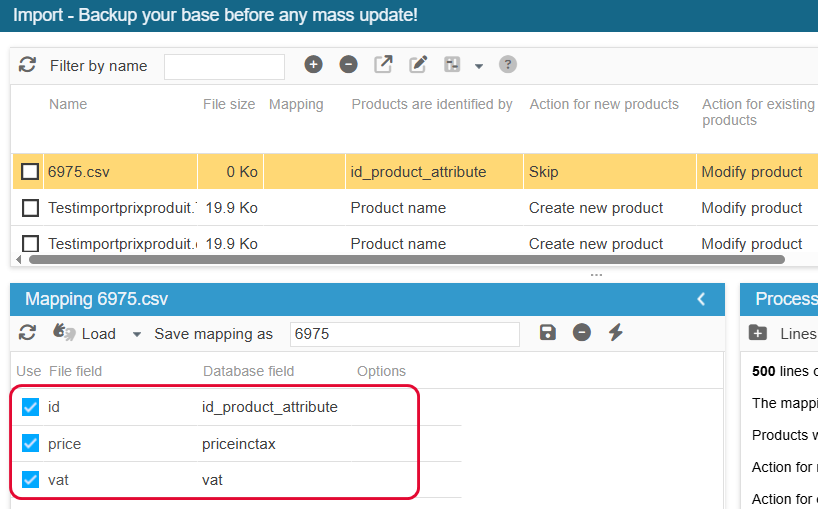The image size is (818, 509).
Task: Open the dropdown arrow next to Load
Action: [137, 334]
